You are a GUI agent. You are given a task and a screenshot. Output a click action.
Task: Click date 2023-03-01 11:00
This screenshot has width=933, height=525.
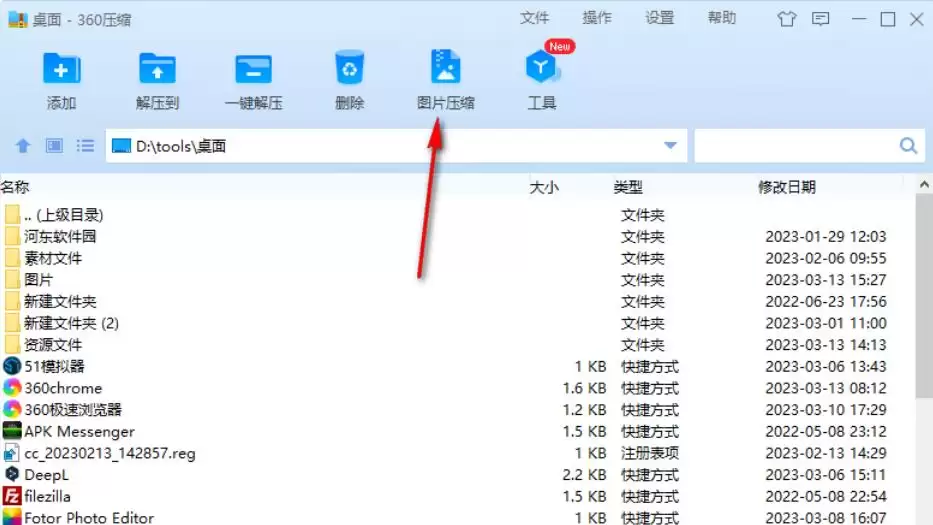[x=826, y=323]
